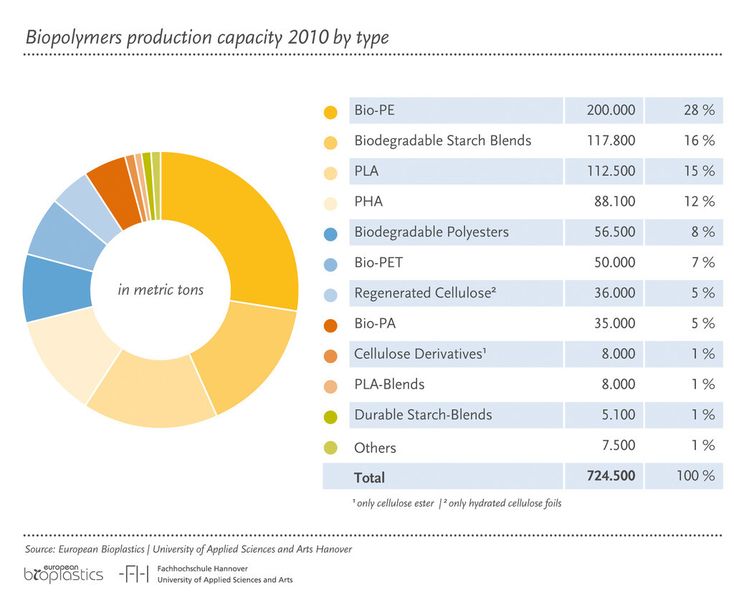Select the Bio-PE legend color dot

330,112
